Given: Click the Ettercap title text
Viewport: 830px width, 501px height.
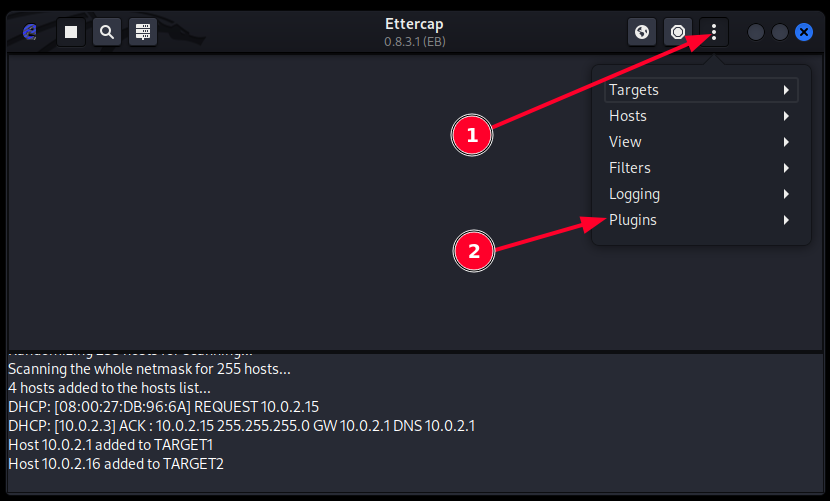Looking at the screenshot, I should [x=414, y=24].
